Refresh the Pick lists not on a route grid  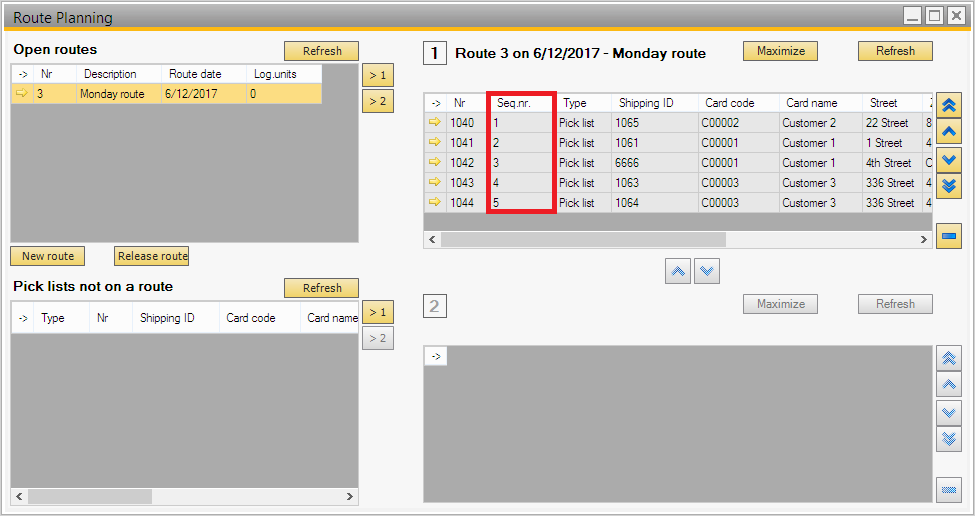[x=322, y=288]
